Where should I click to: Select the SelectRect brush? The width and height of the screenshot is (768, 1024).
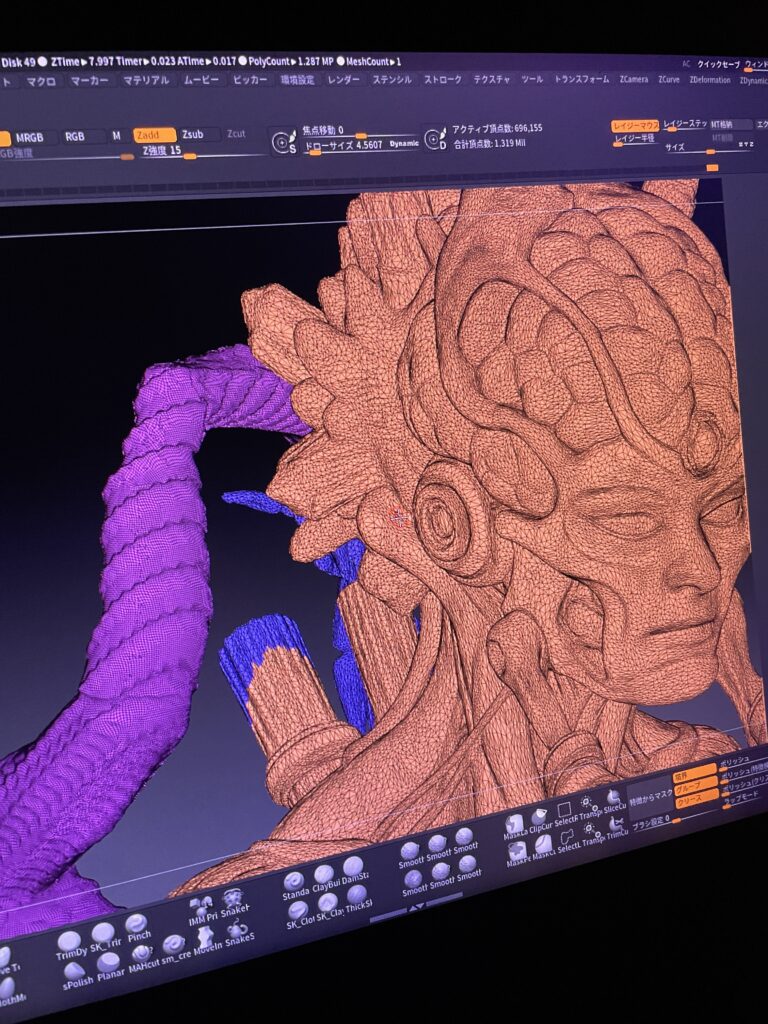566,814
